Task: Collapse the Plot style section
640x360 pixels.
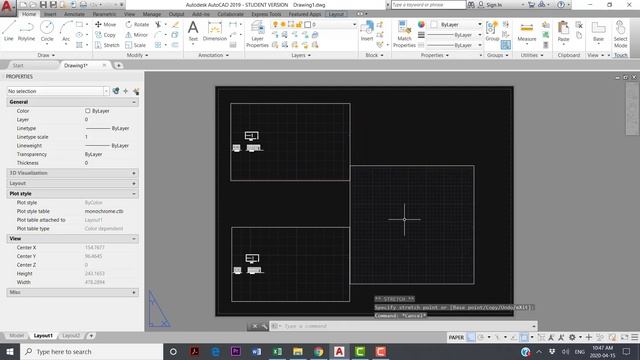Action: point(134,193)
